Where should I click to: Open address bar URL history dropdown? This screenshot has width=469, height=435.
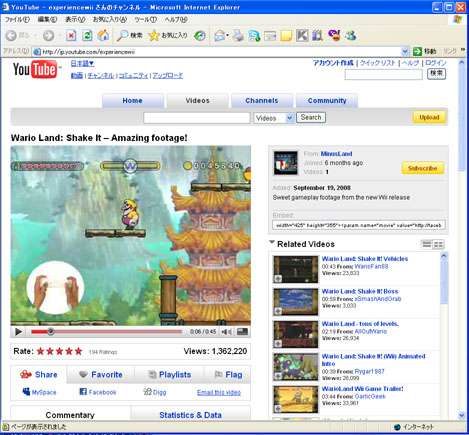(405, 51)
